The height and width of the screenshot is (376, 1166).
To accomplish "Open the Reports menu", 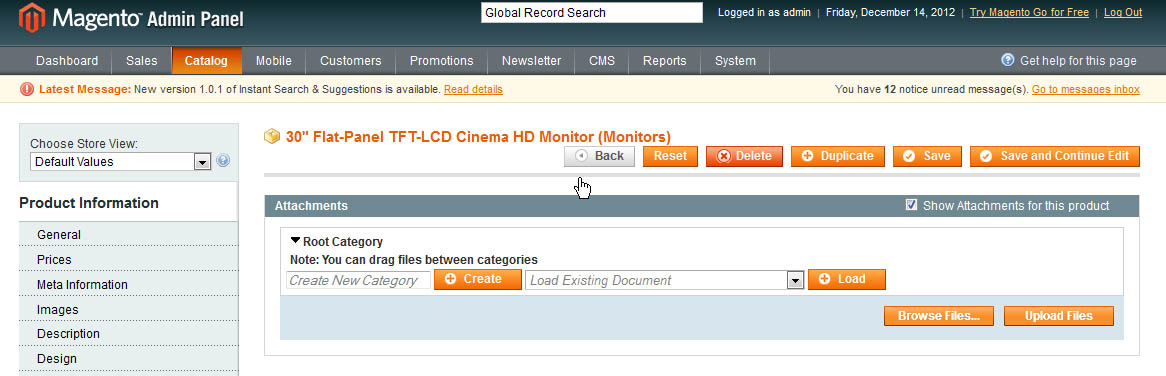I will tap(665, 61).
